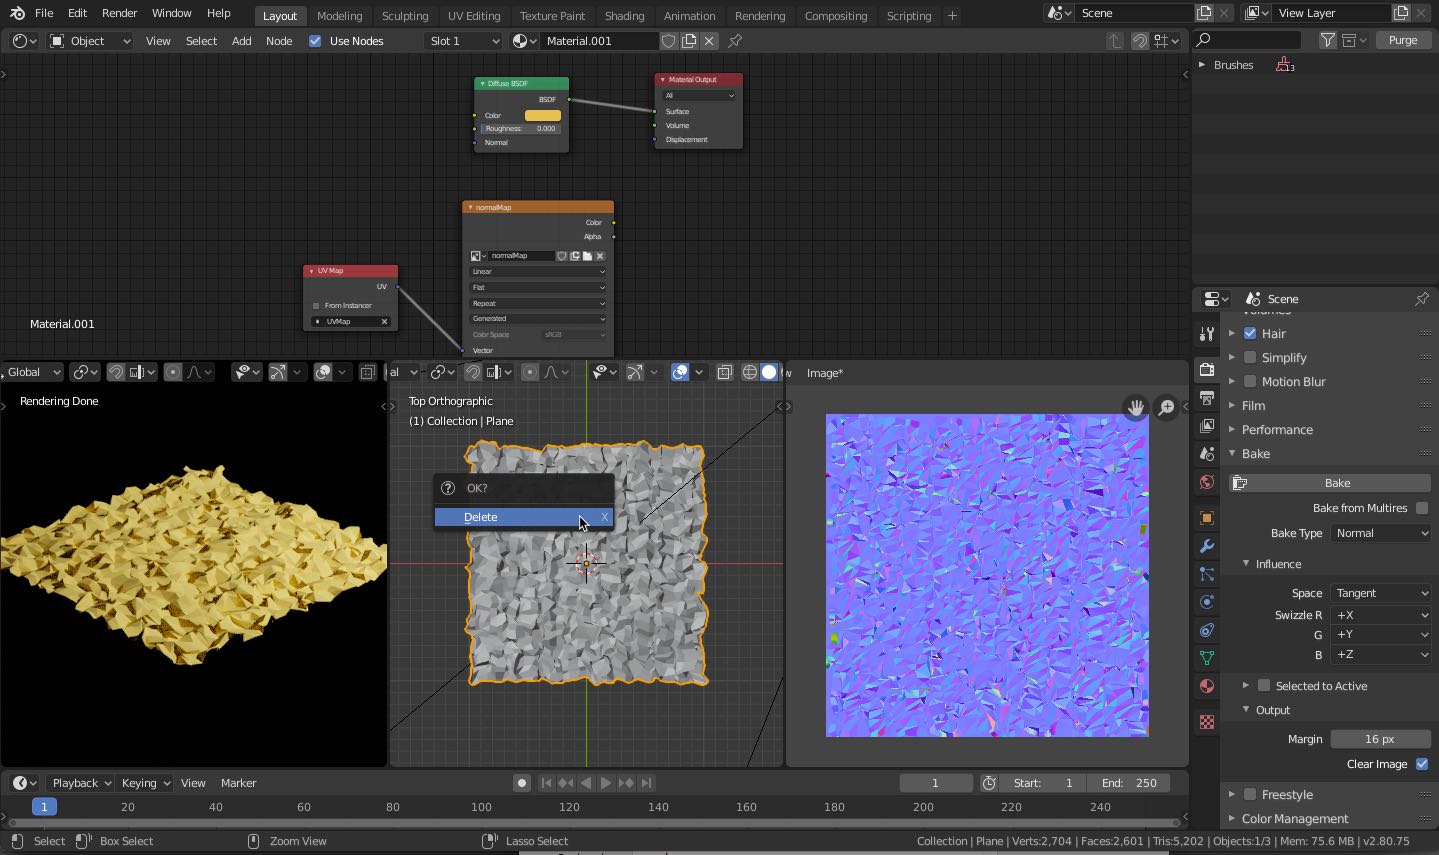Screen dimensions: 1439x855
Task: Click the auto keying record button in timeline
Action: tap(521, 783)
